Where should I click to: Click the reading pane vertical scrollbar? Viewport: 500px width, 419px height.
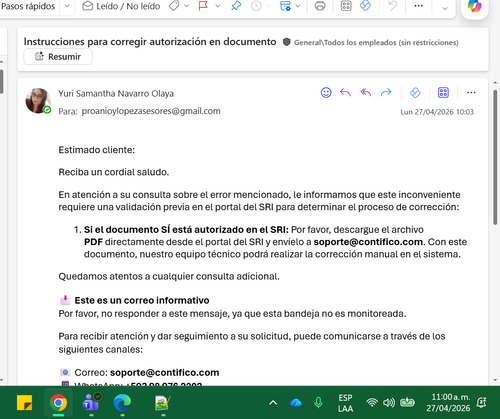495,157
